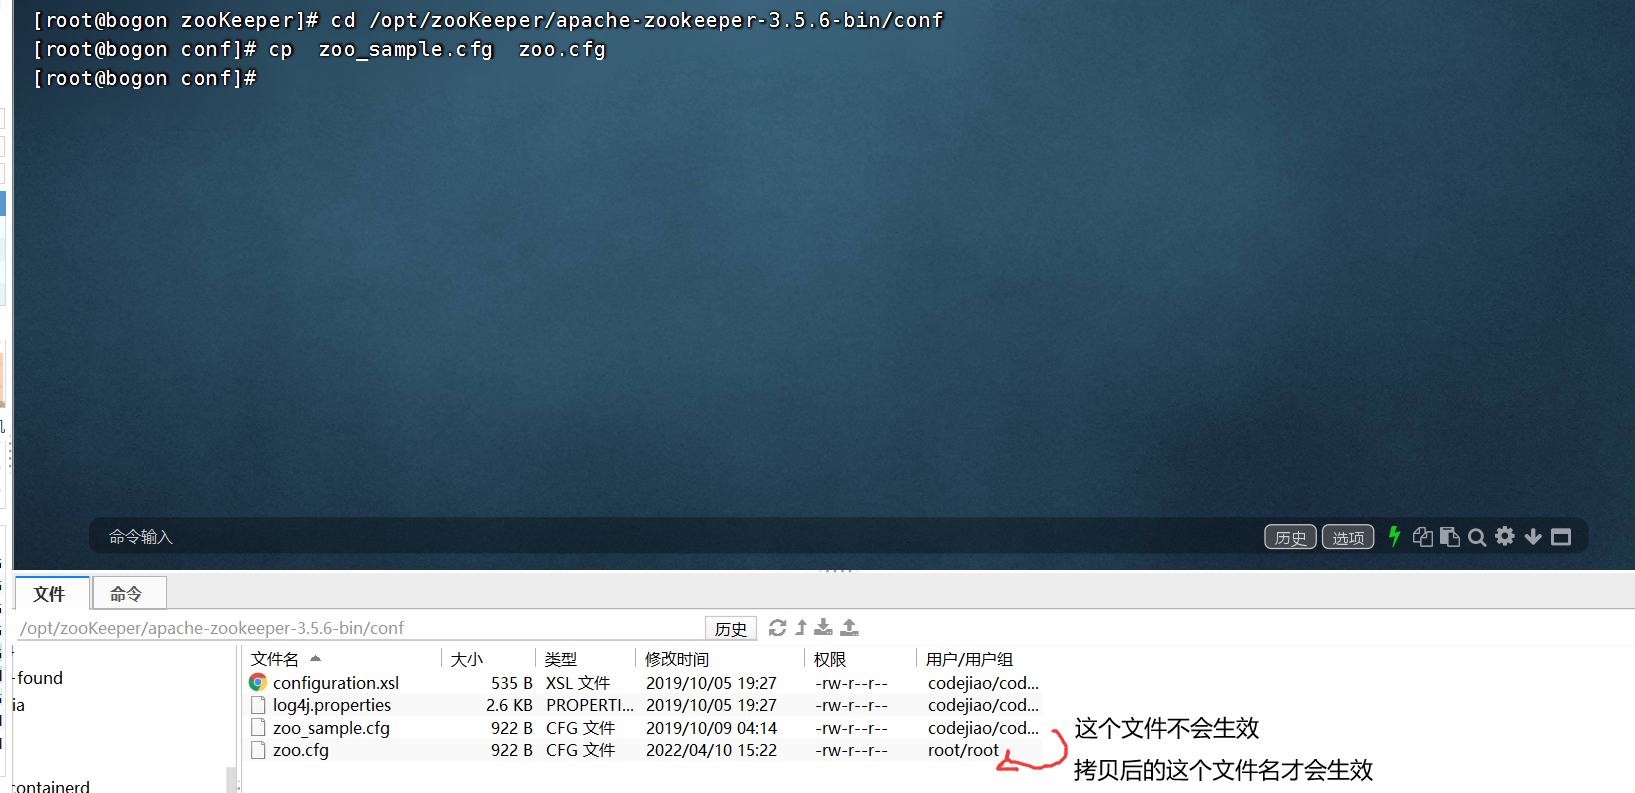Sort by 权限 column header

coord(830,659)
